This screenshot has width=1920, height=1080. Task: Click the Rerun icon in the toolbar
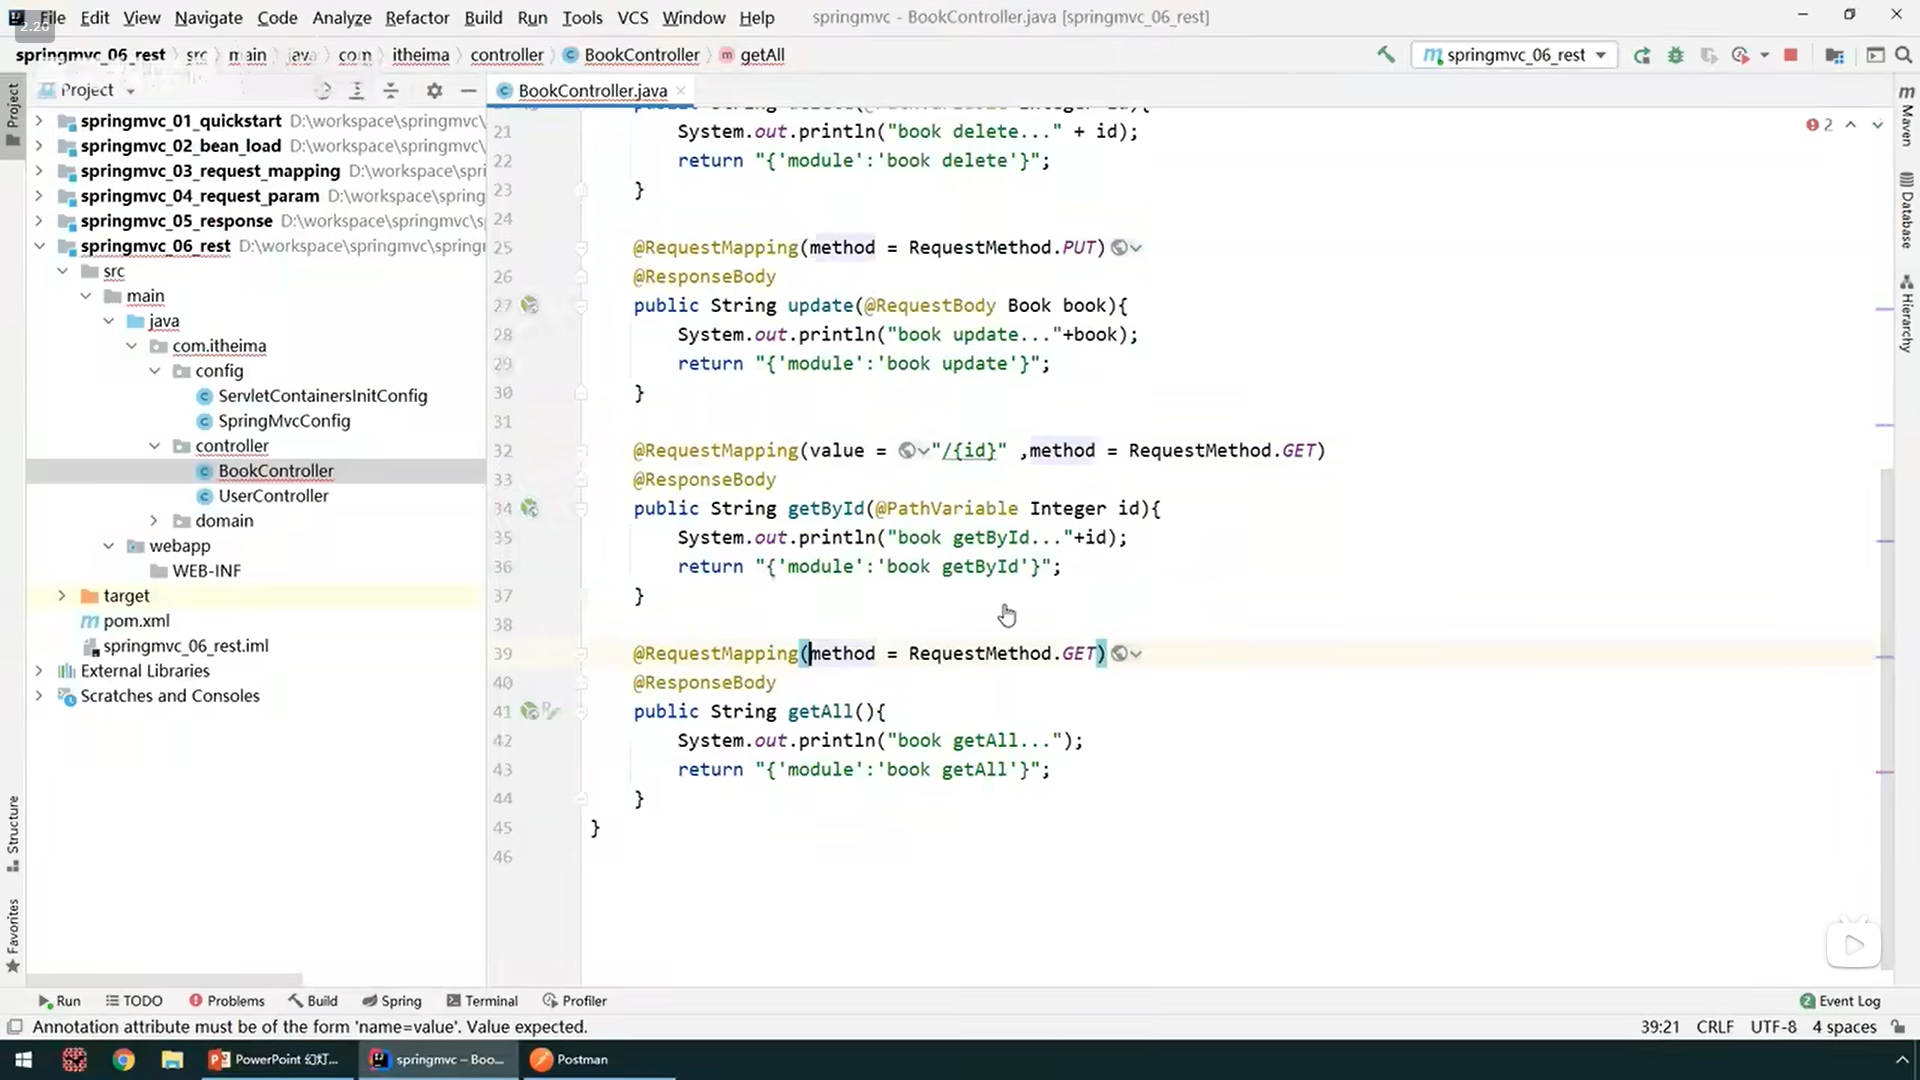[1642, 55]
